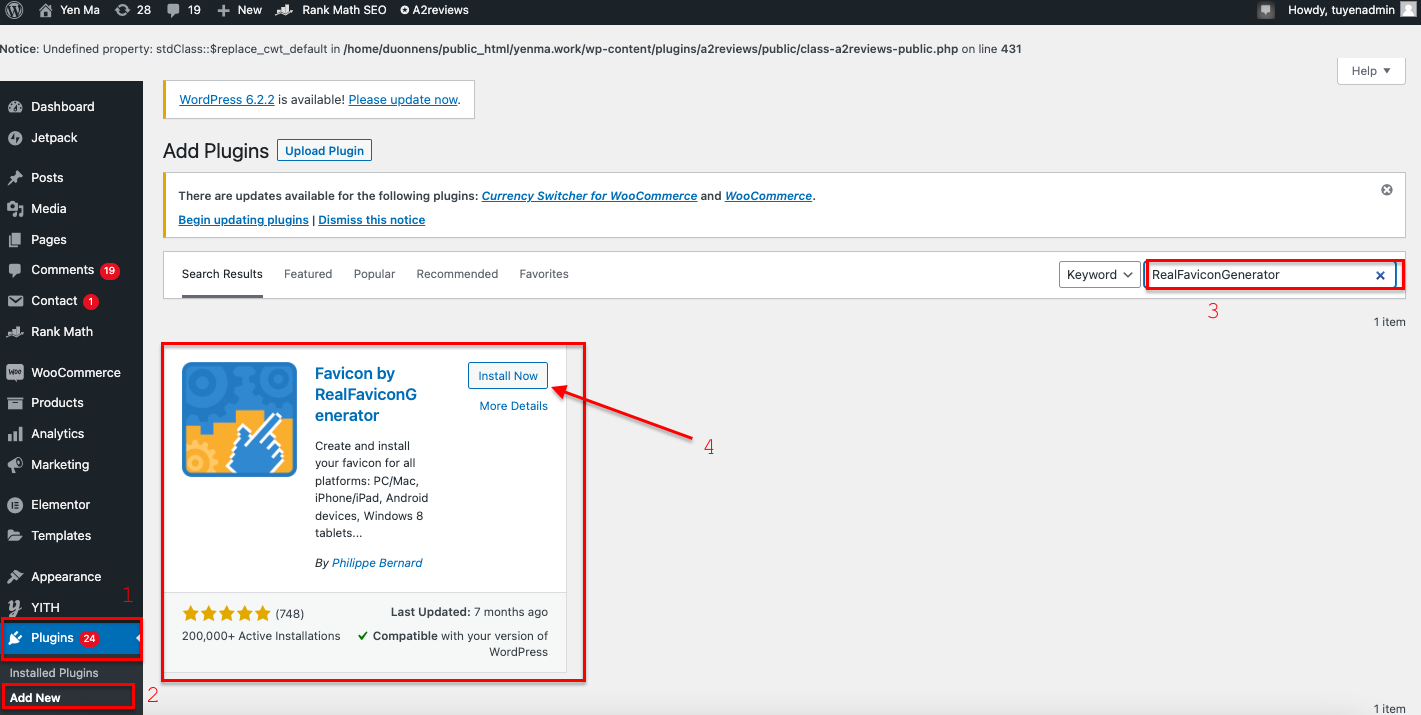Open the Keyword search type dropdown
This screenshot has height=715, width=1421.
point(1099,275)
